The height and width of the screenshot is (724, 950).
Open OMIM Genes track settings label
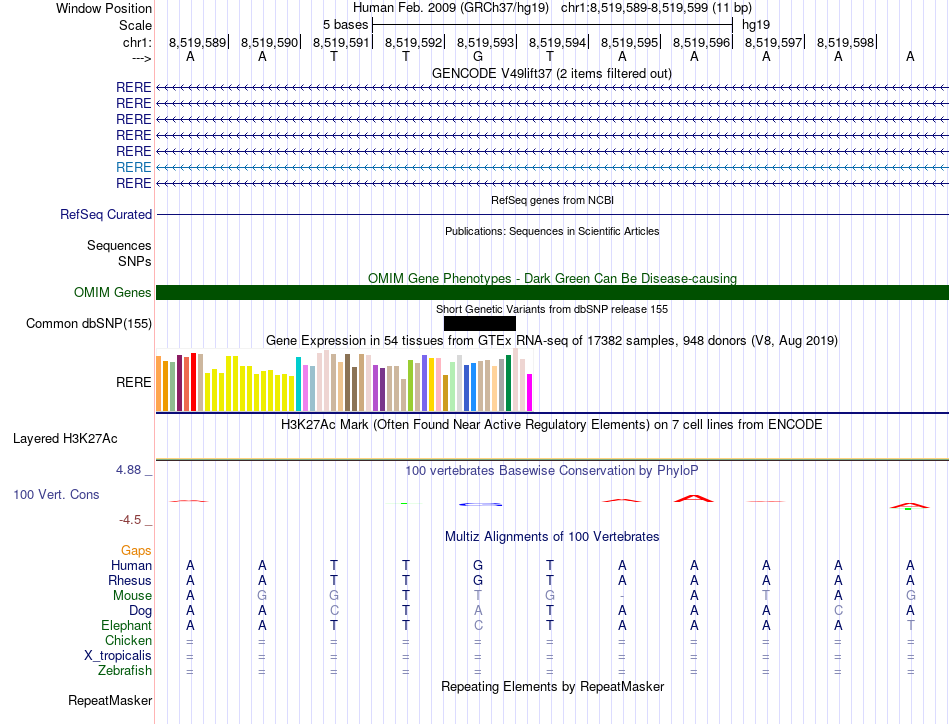coord(113,293)
